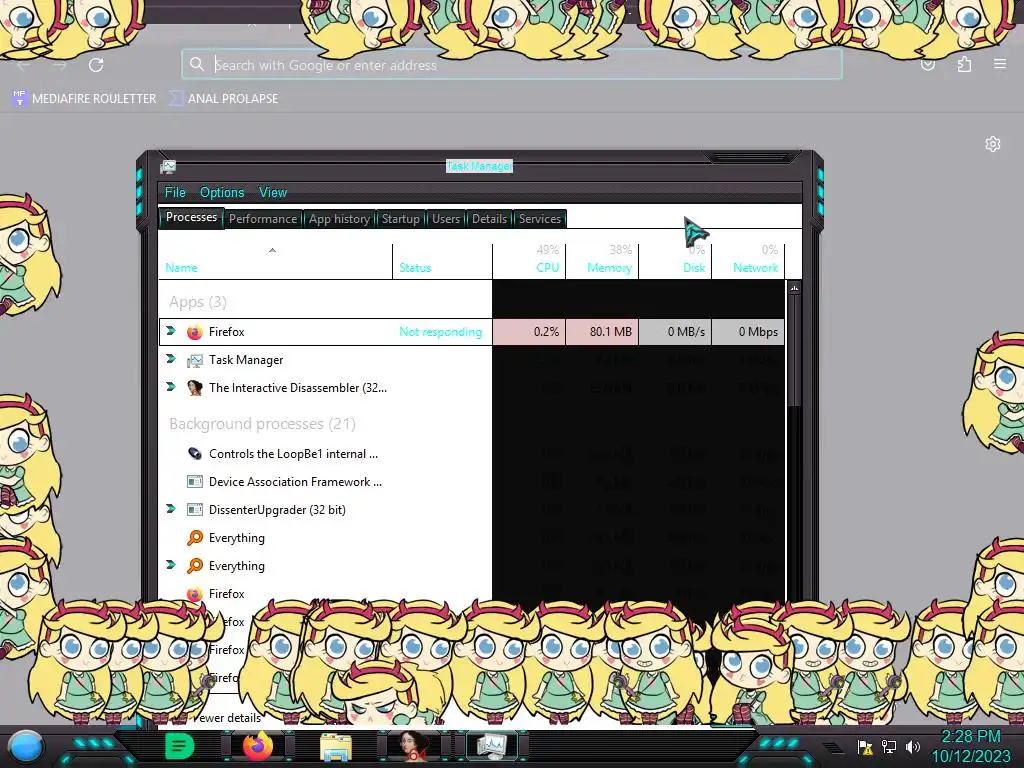Image resolution: width=1024 pixels, height=768 pixels.
Task: Expand the Firefox app process group
Action: coord(171,331)
